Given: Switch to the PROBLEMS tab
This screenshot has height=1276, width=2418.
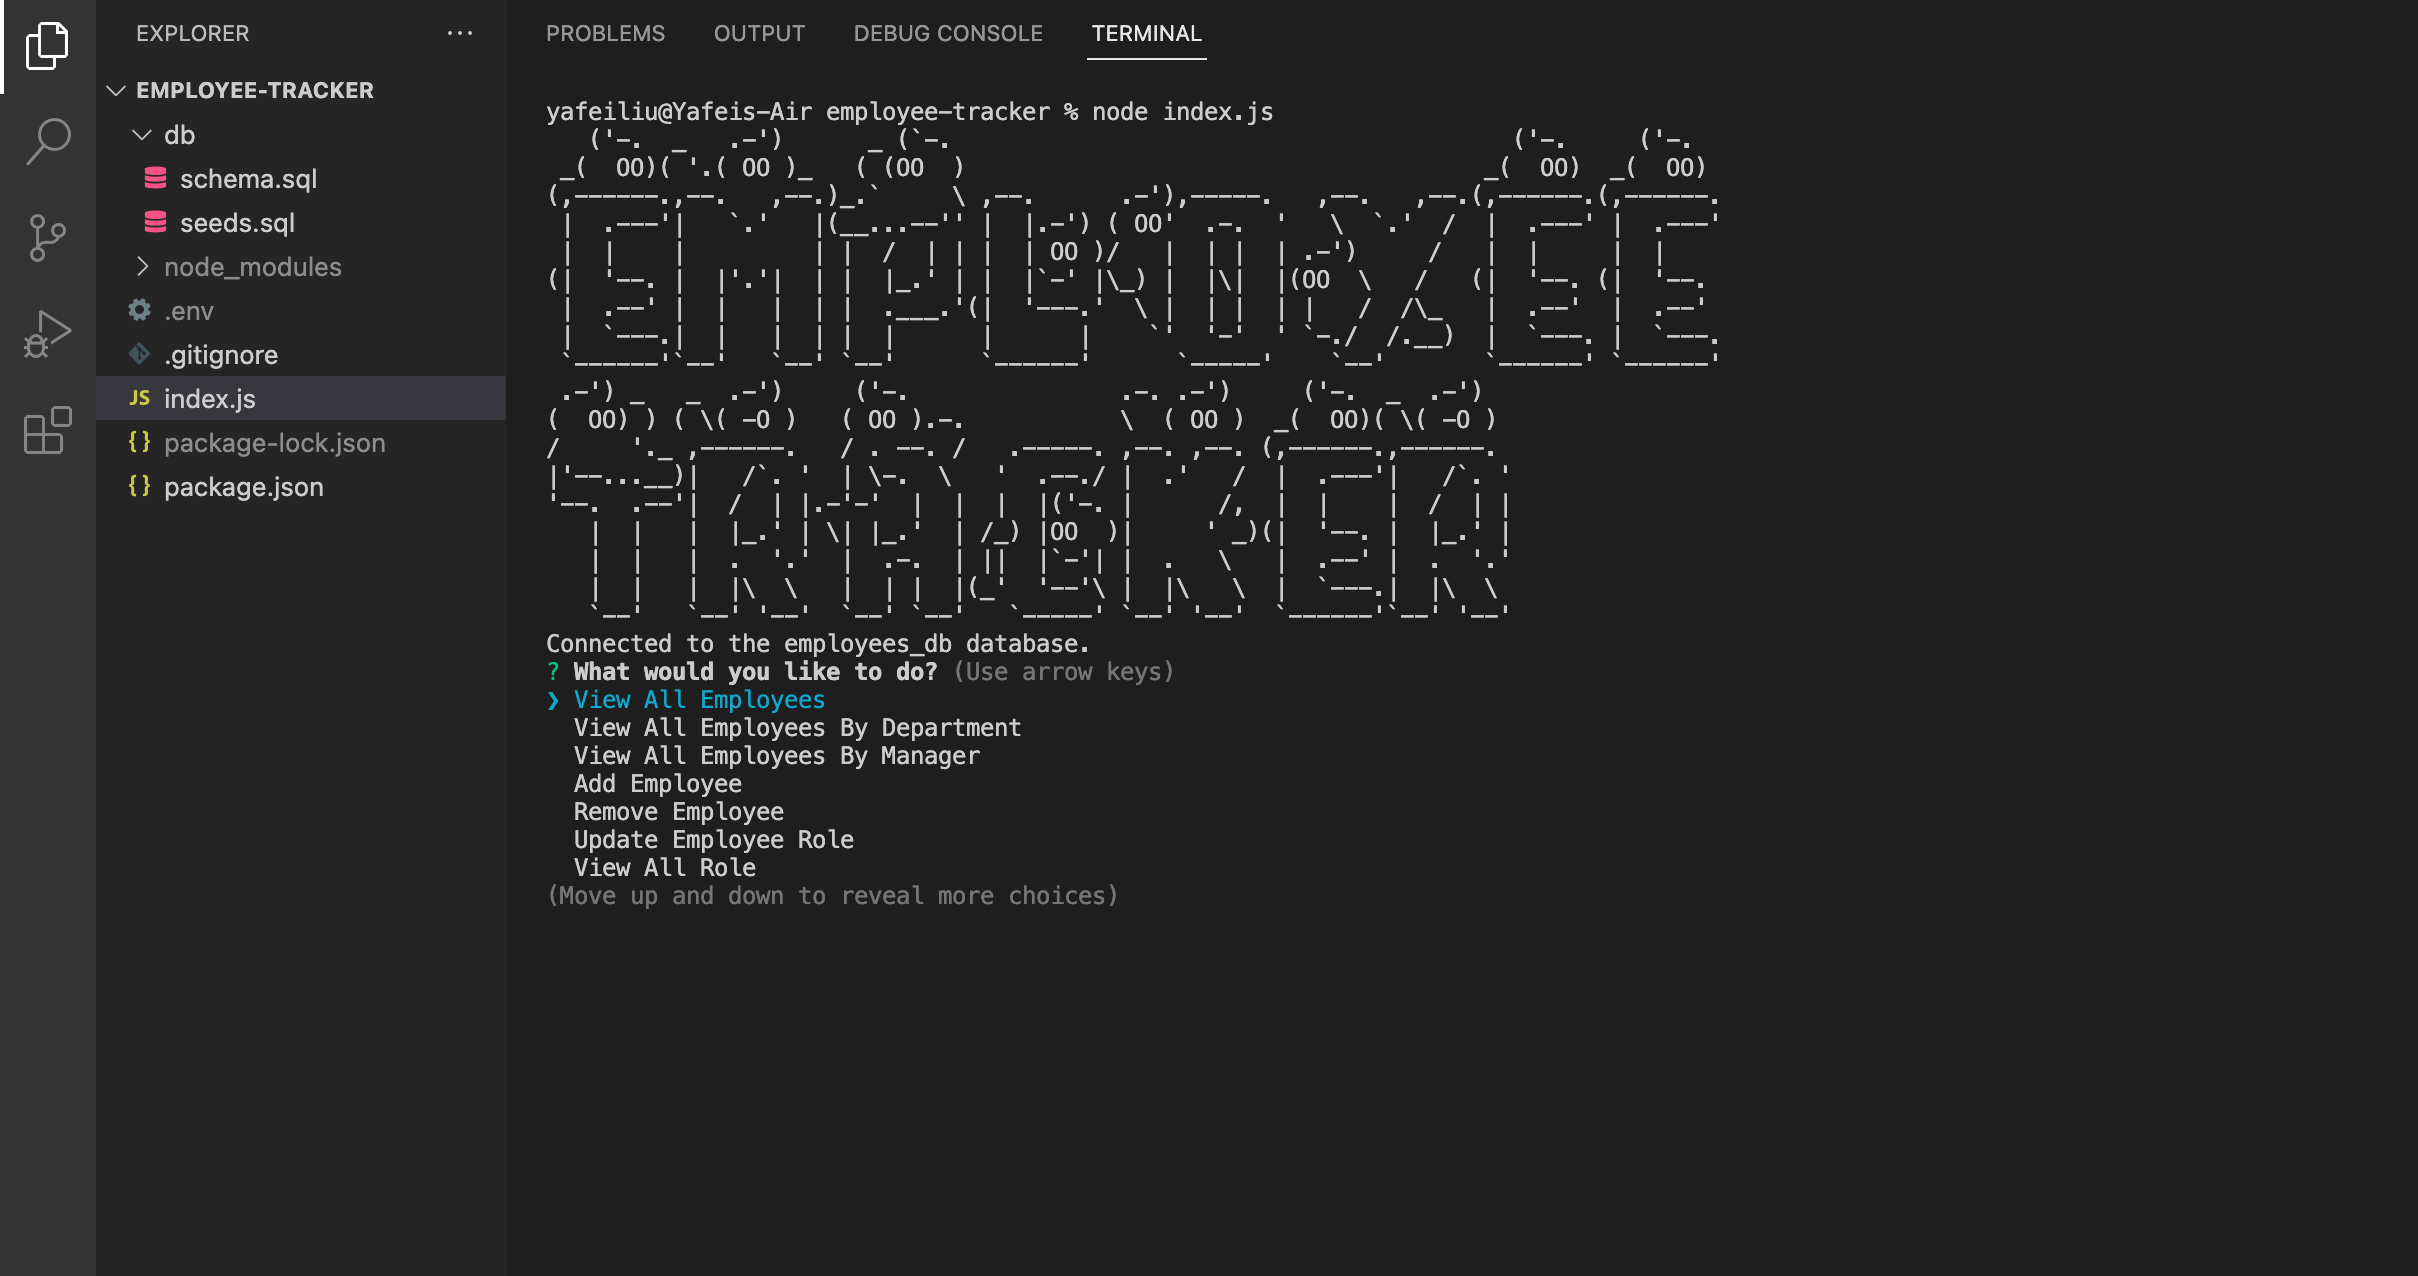Looking at the screenshot, I should 605,34.
